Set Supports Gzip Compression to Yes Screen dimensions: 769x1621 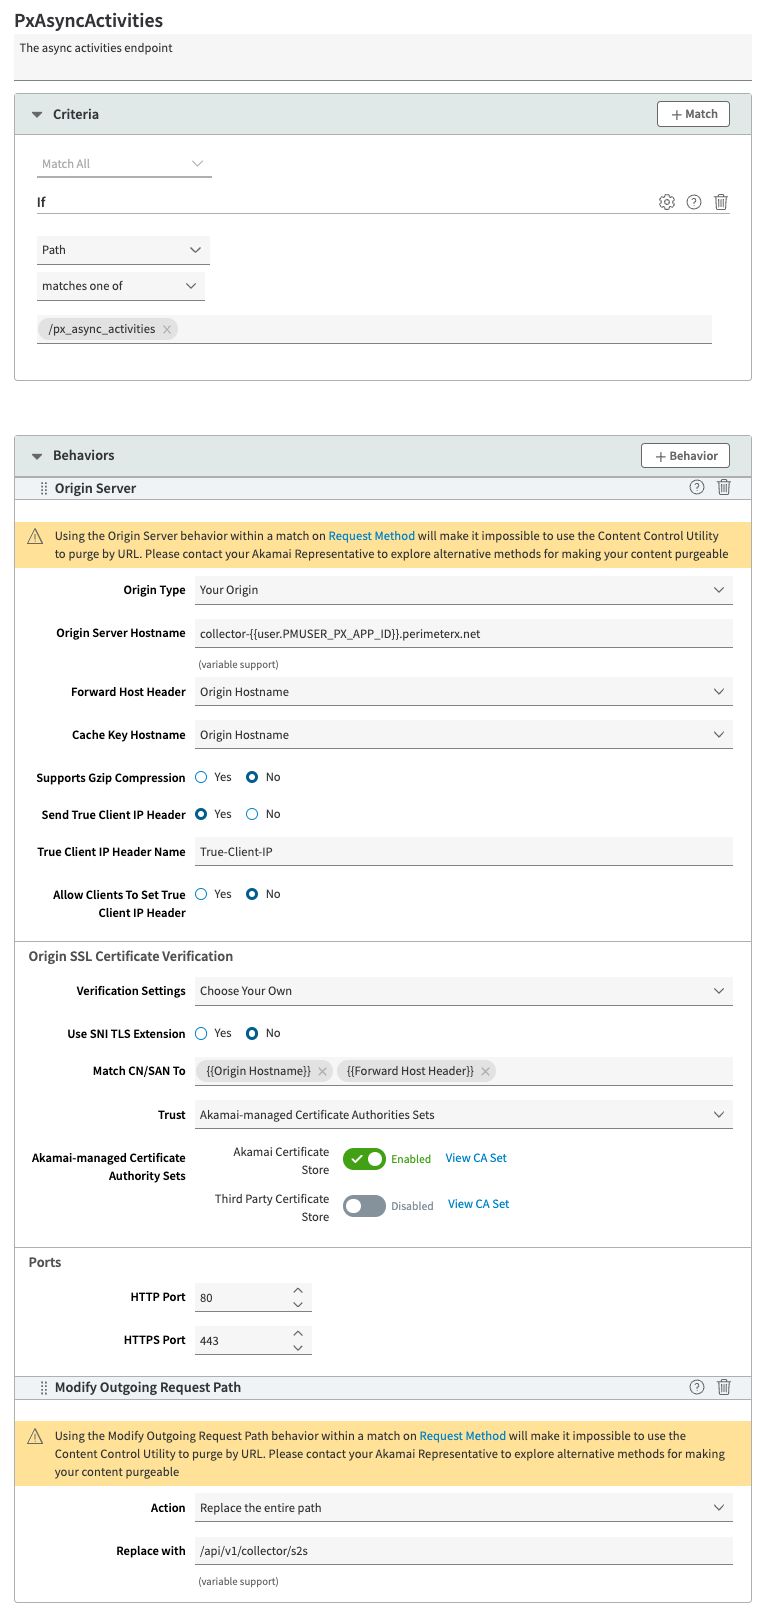pyautogui.click(x=201, y=777)
